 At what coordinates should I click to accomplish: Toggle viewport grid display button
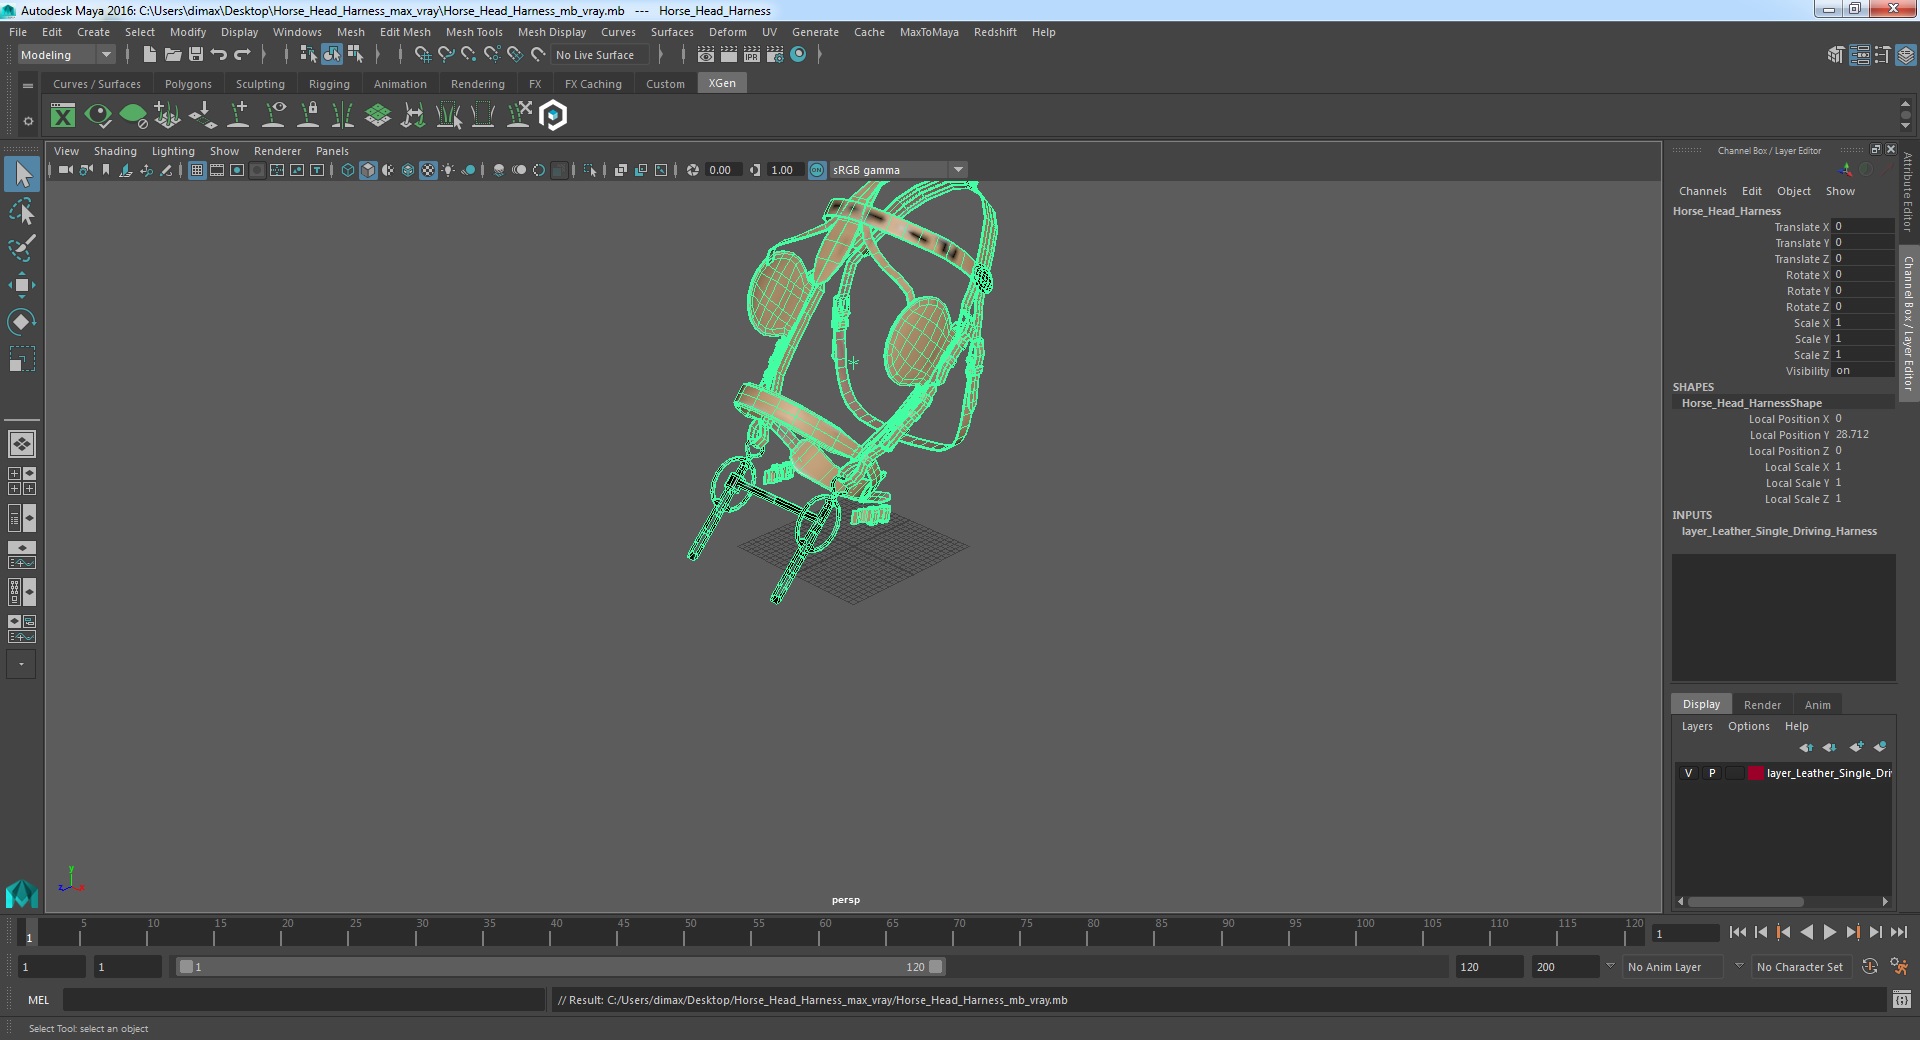tap(197, 170)
